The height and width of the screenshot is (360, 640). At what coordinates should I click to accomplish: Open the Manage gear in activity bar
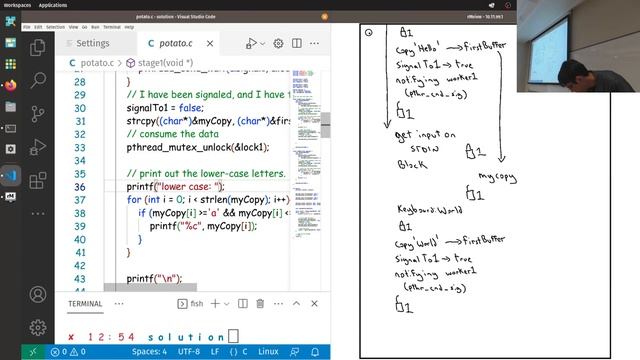coord(38,327)
